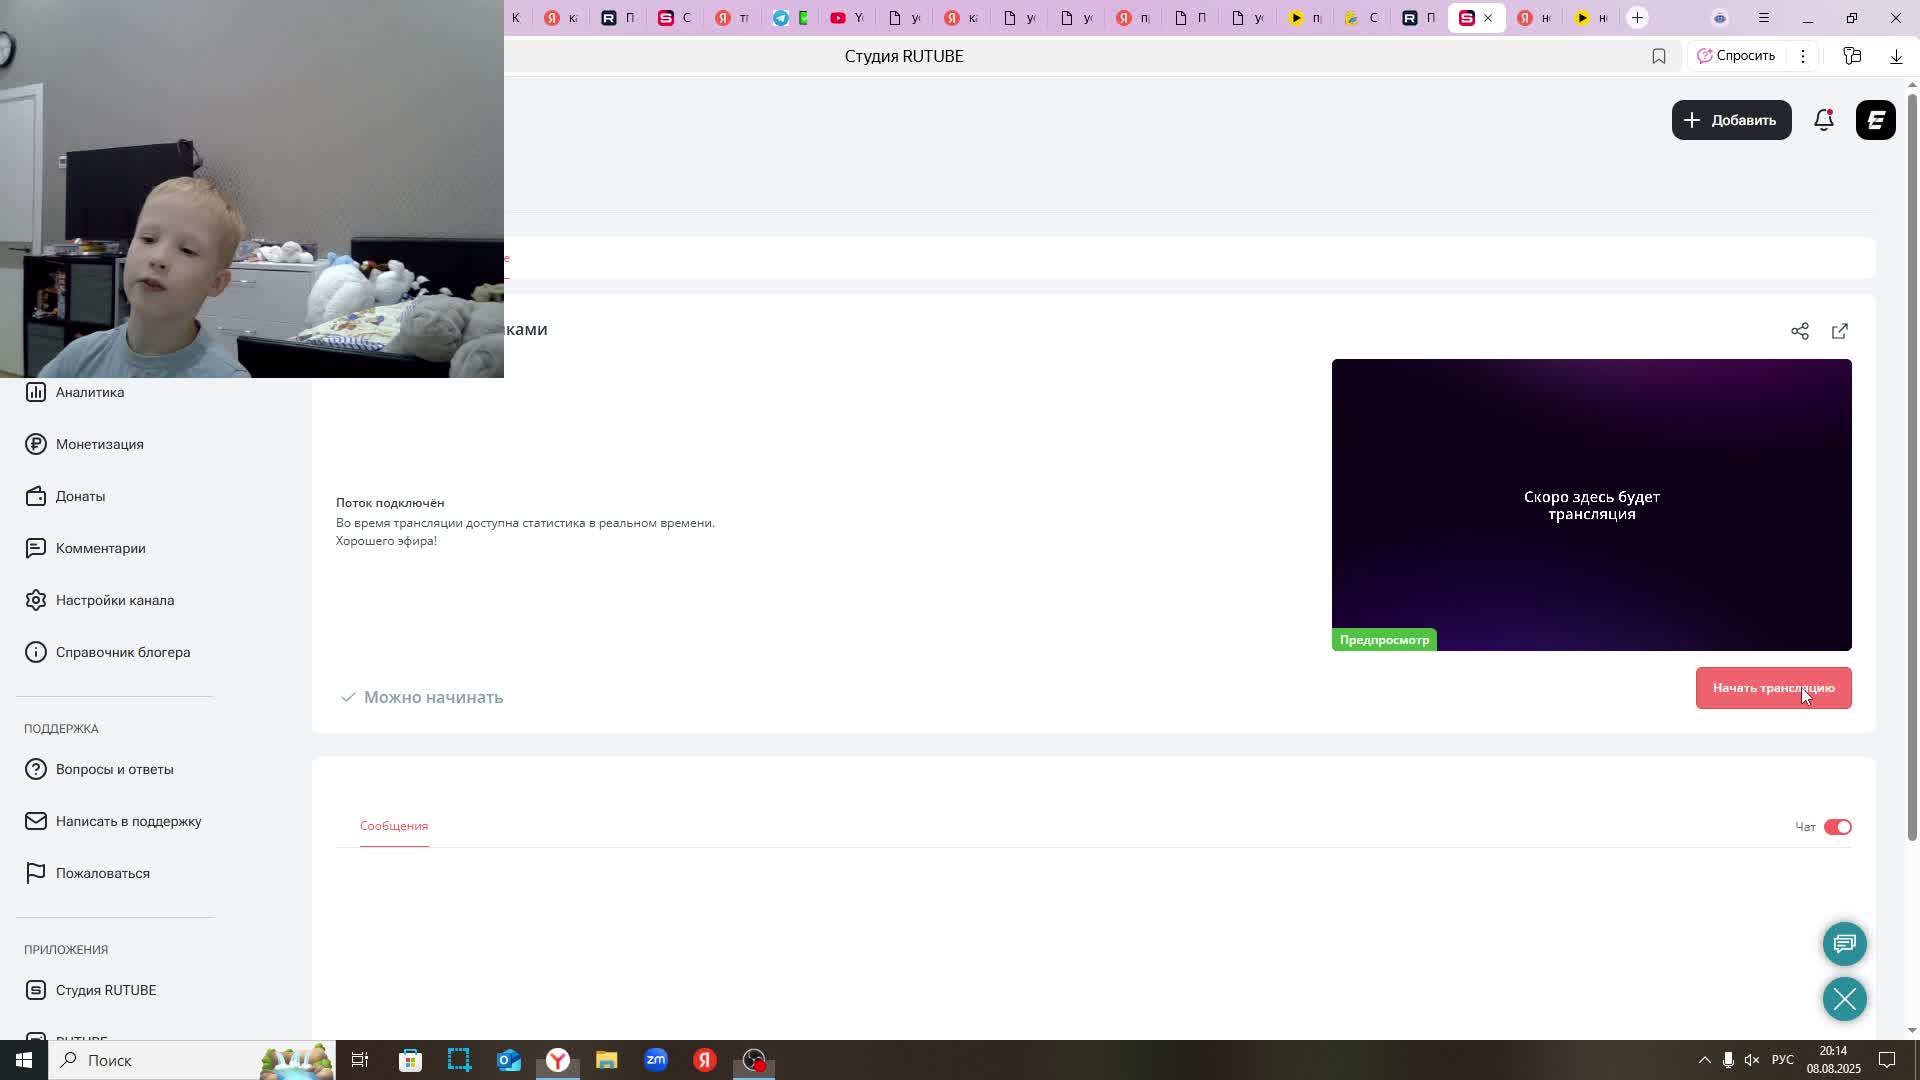1920x1080 pixels.
Task: Open the stream in a new window
Action: click(1839, 331)
